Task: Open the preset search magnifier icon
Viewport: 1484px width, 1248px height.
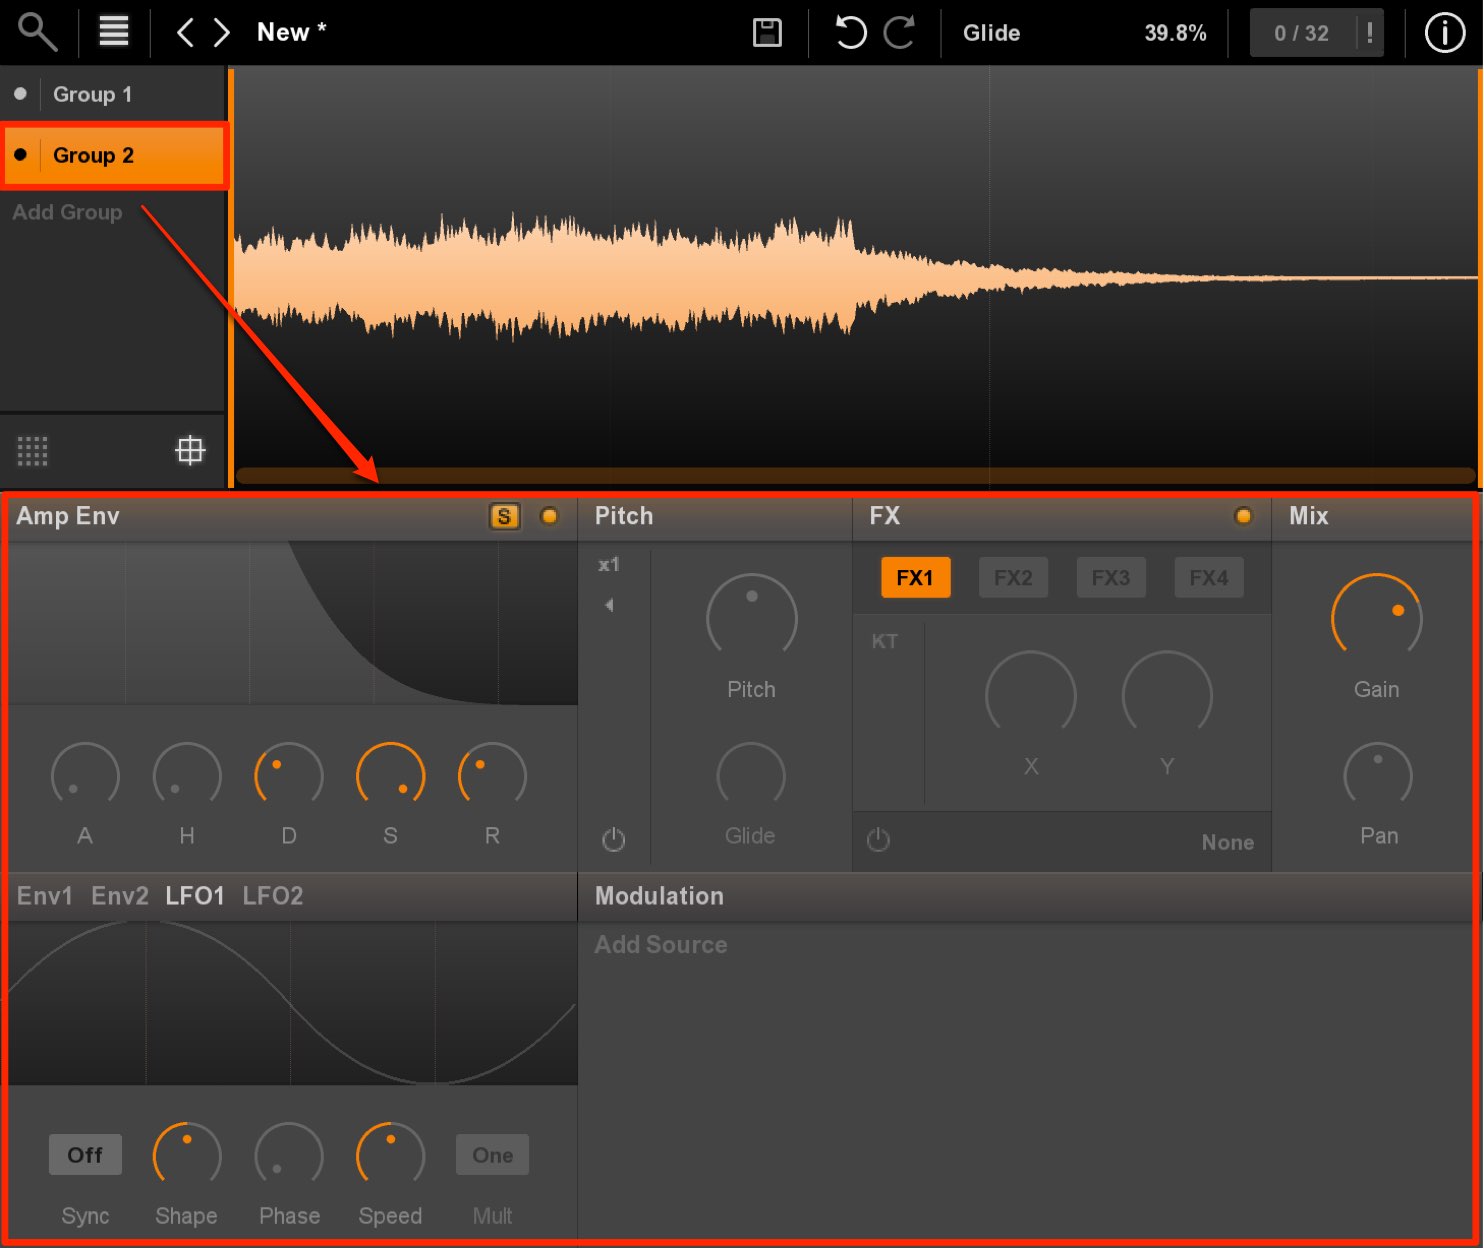Action: point(37,32)
